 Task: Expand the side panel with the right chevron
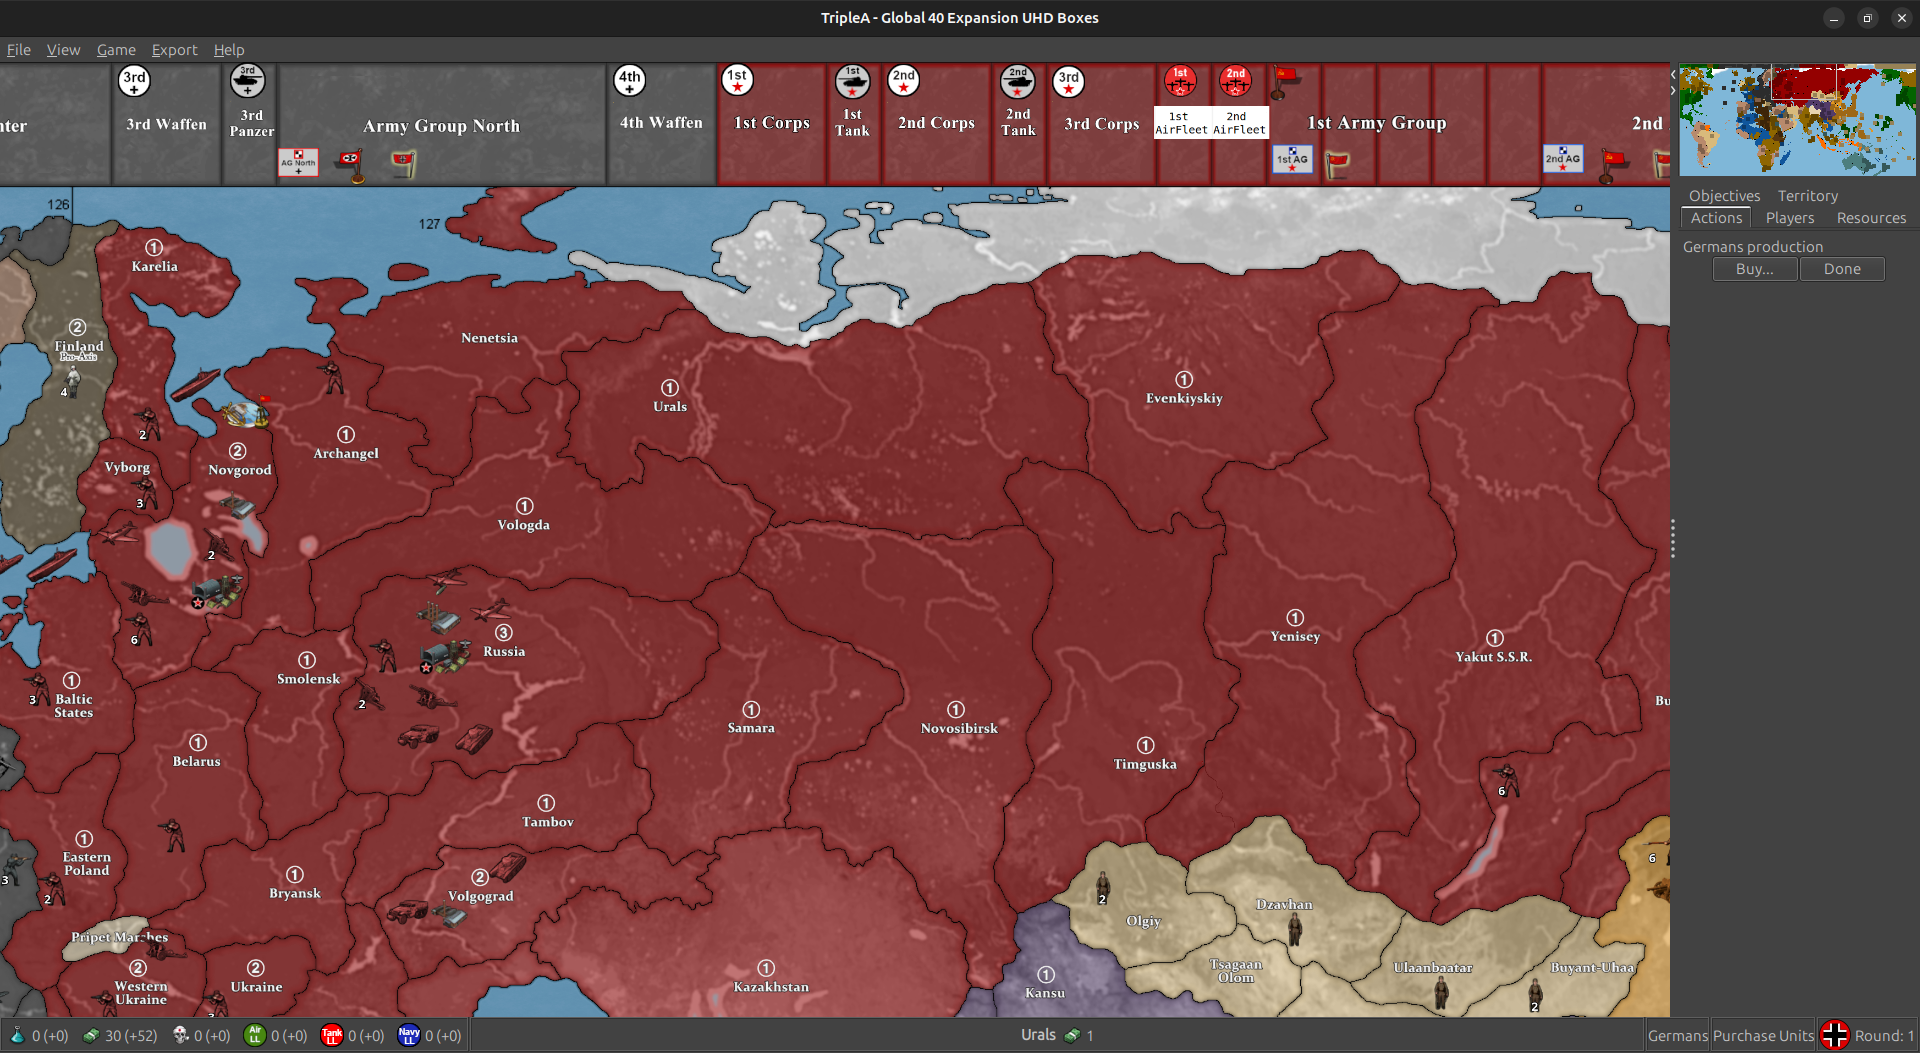point(1673,91)
